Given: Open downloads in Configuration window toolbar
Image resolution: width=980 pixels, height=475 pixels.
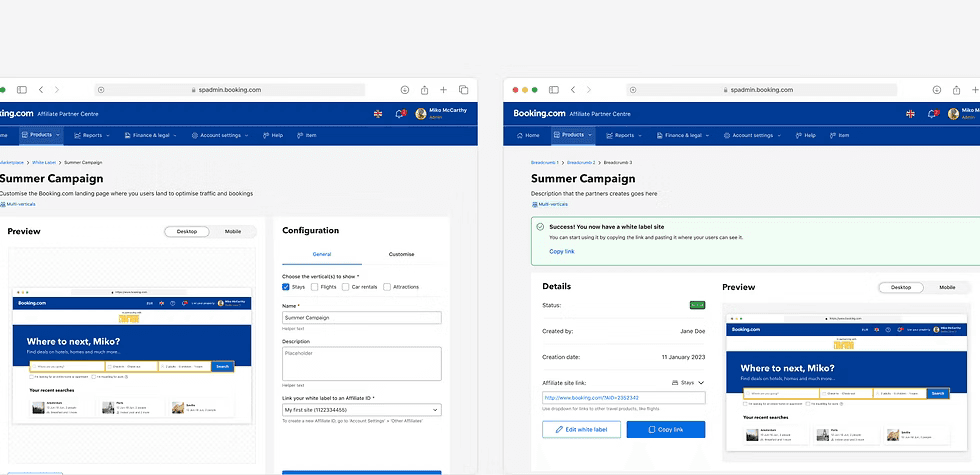Looking at the screenshot, I should point(405,90).
